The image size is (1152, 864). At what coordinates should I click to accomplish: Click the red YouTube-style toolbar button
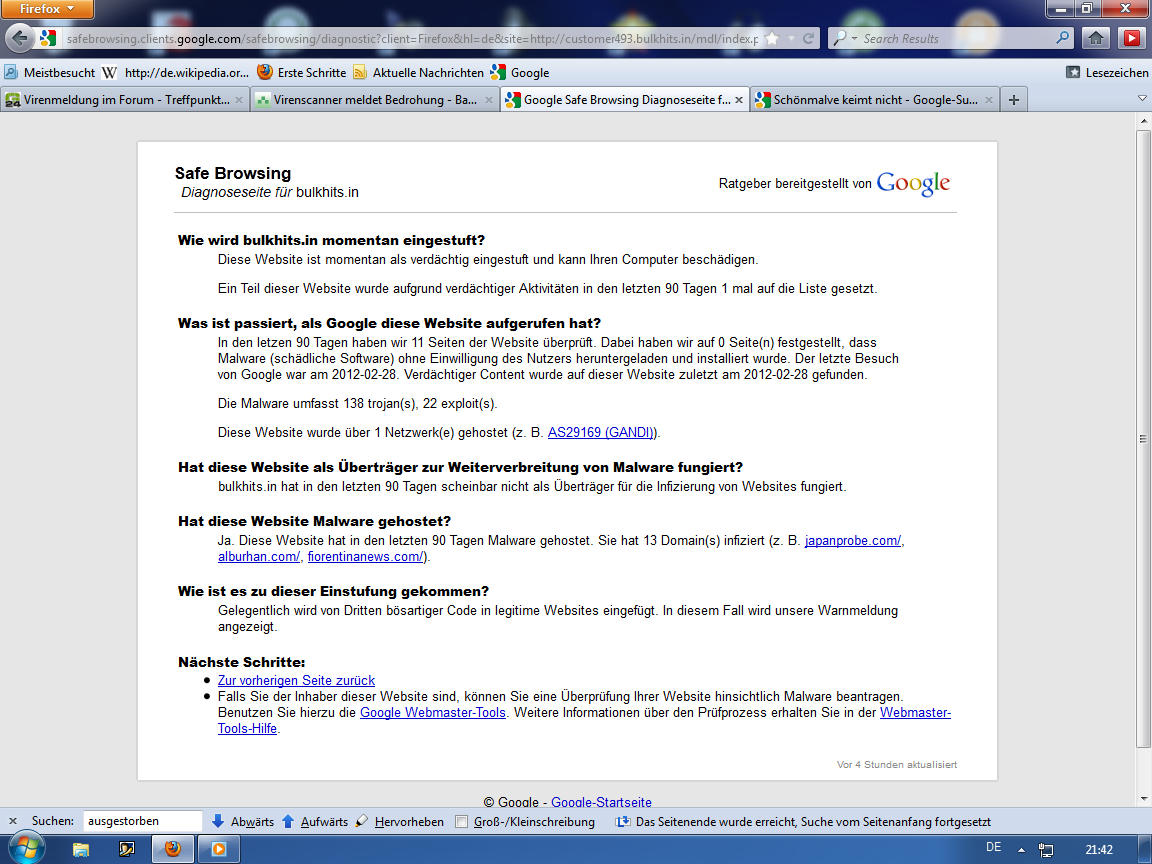pos(1131,38)
